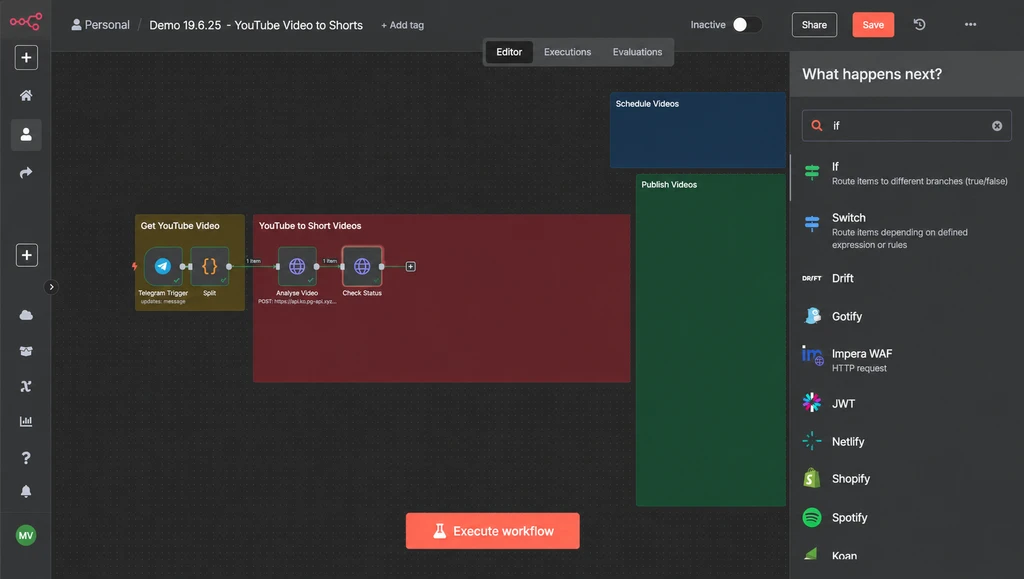Choose the Impera WAF node from results

pyautogui.click(x=906, y=360)
